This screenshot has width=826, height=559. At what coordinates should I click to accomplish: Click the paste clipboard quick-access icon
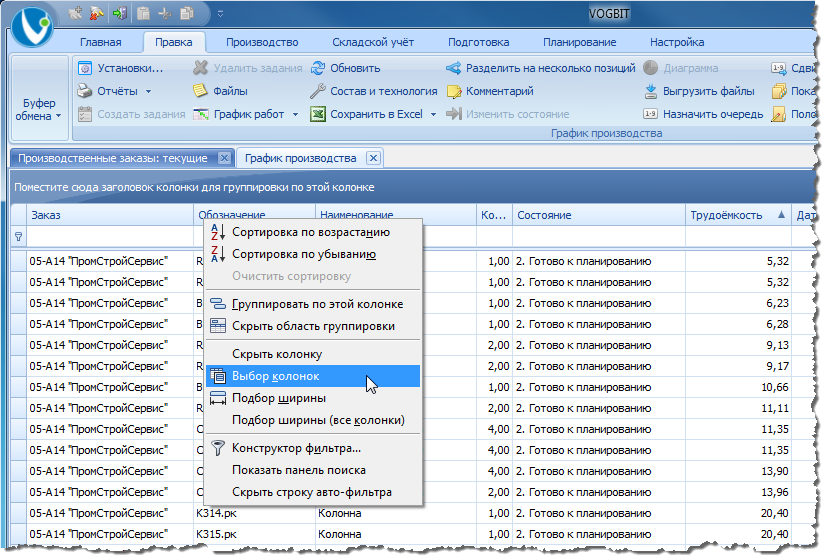[x=143, y=13]
